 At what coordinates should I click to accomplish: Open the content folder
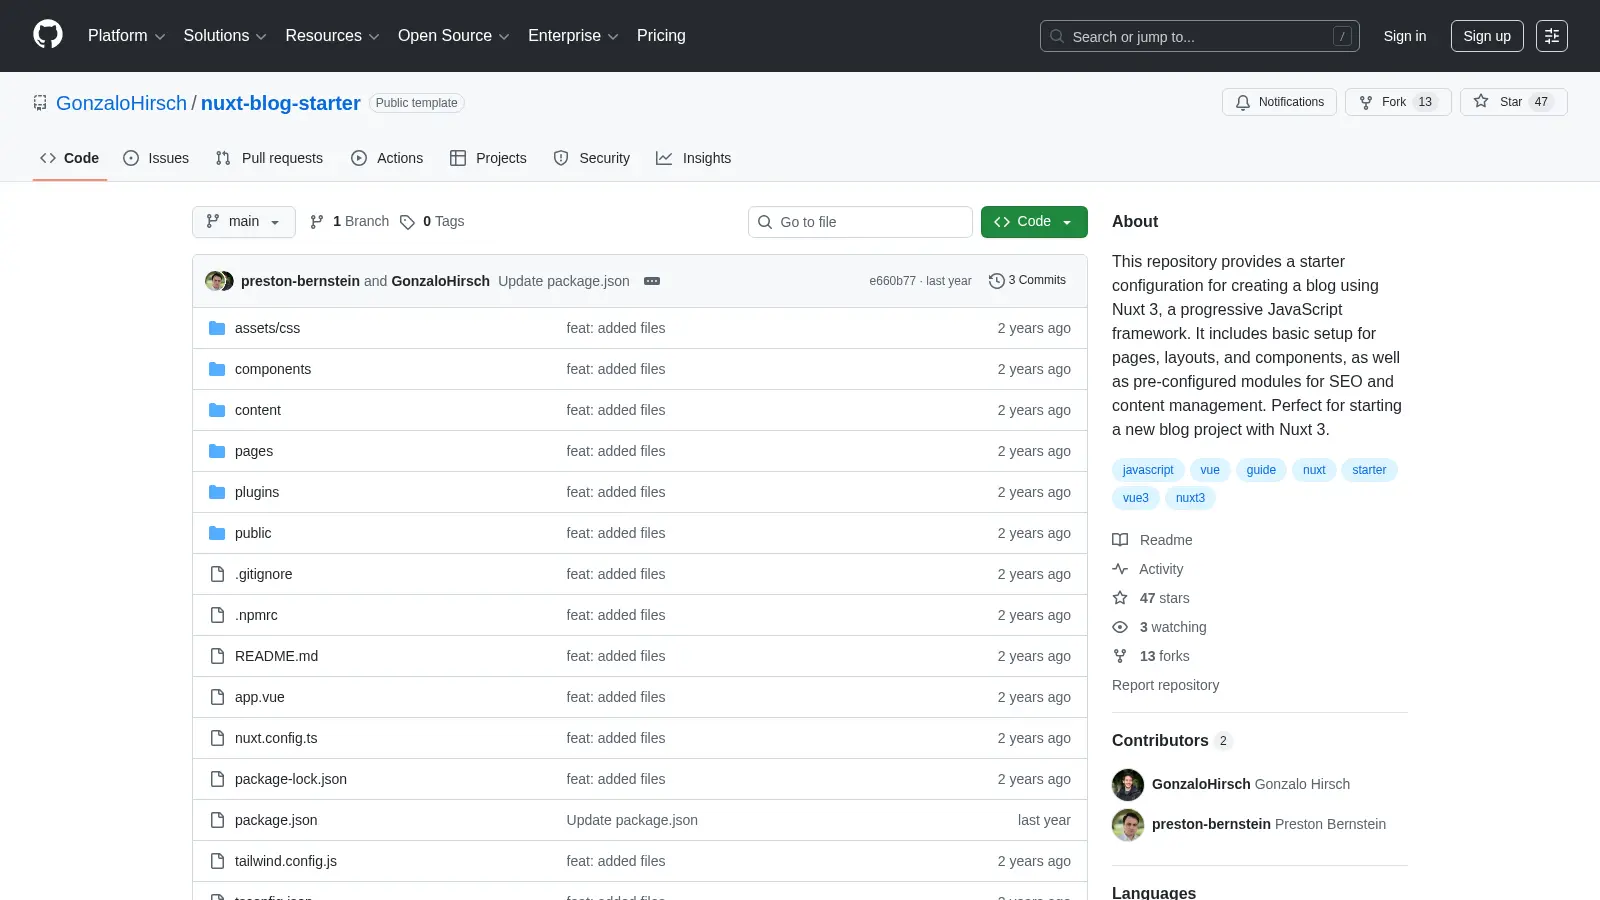tap(258, 410)
